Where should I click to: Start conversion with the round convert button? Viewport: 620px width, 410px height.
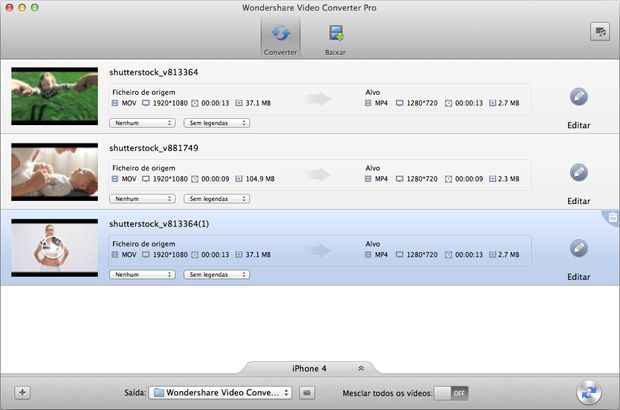coord(588,393)
